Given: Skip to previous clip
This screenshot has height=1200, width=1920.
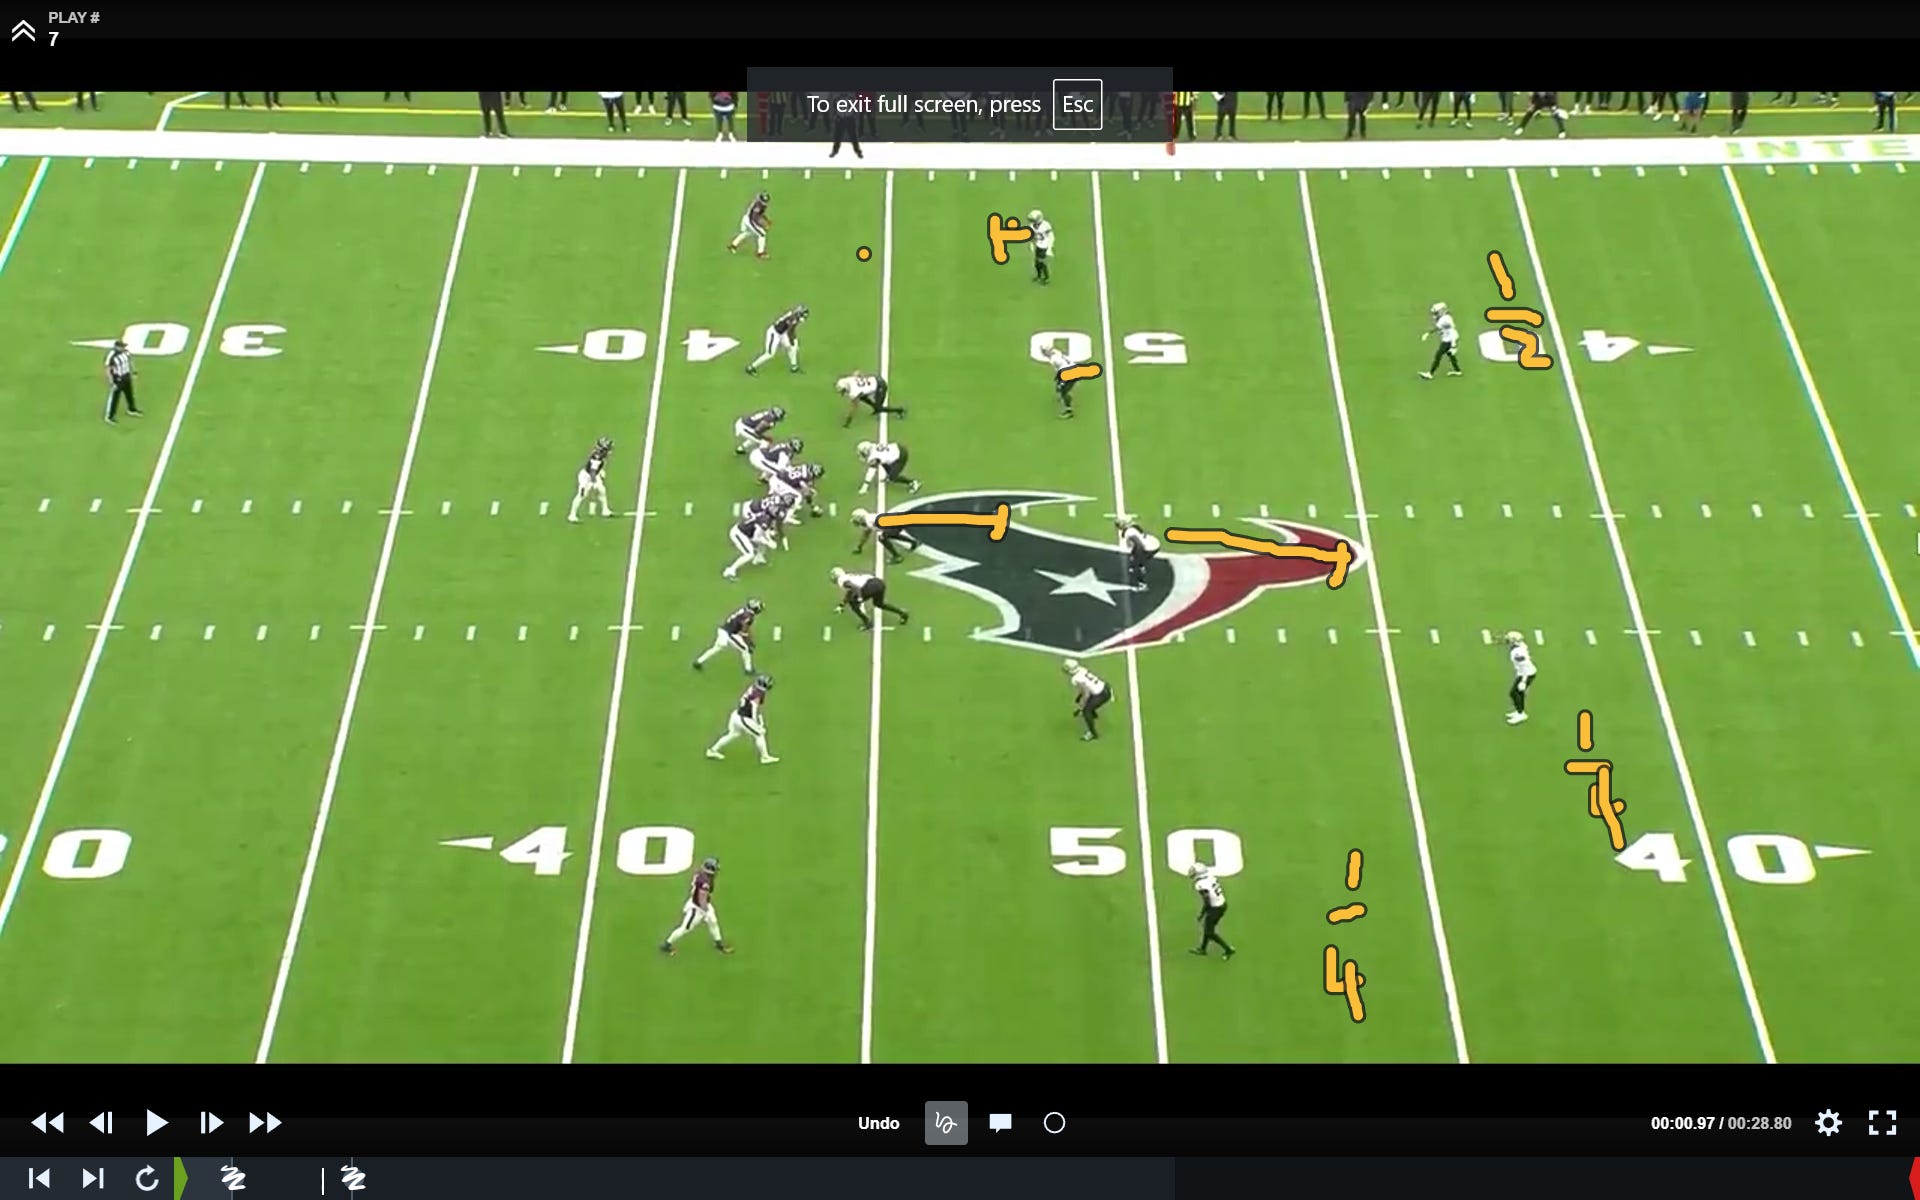Looking at the screenshot, I should pos(39,1179).
